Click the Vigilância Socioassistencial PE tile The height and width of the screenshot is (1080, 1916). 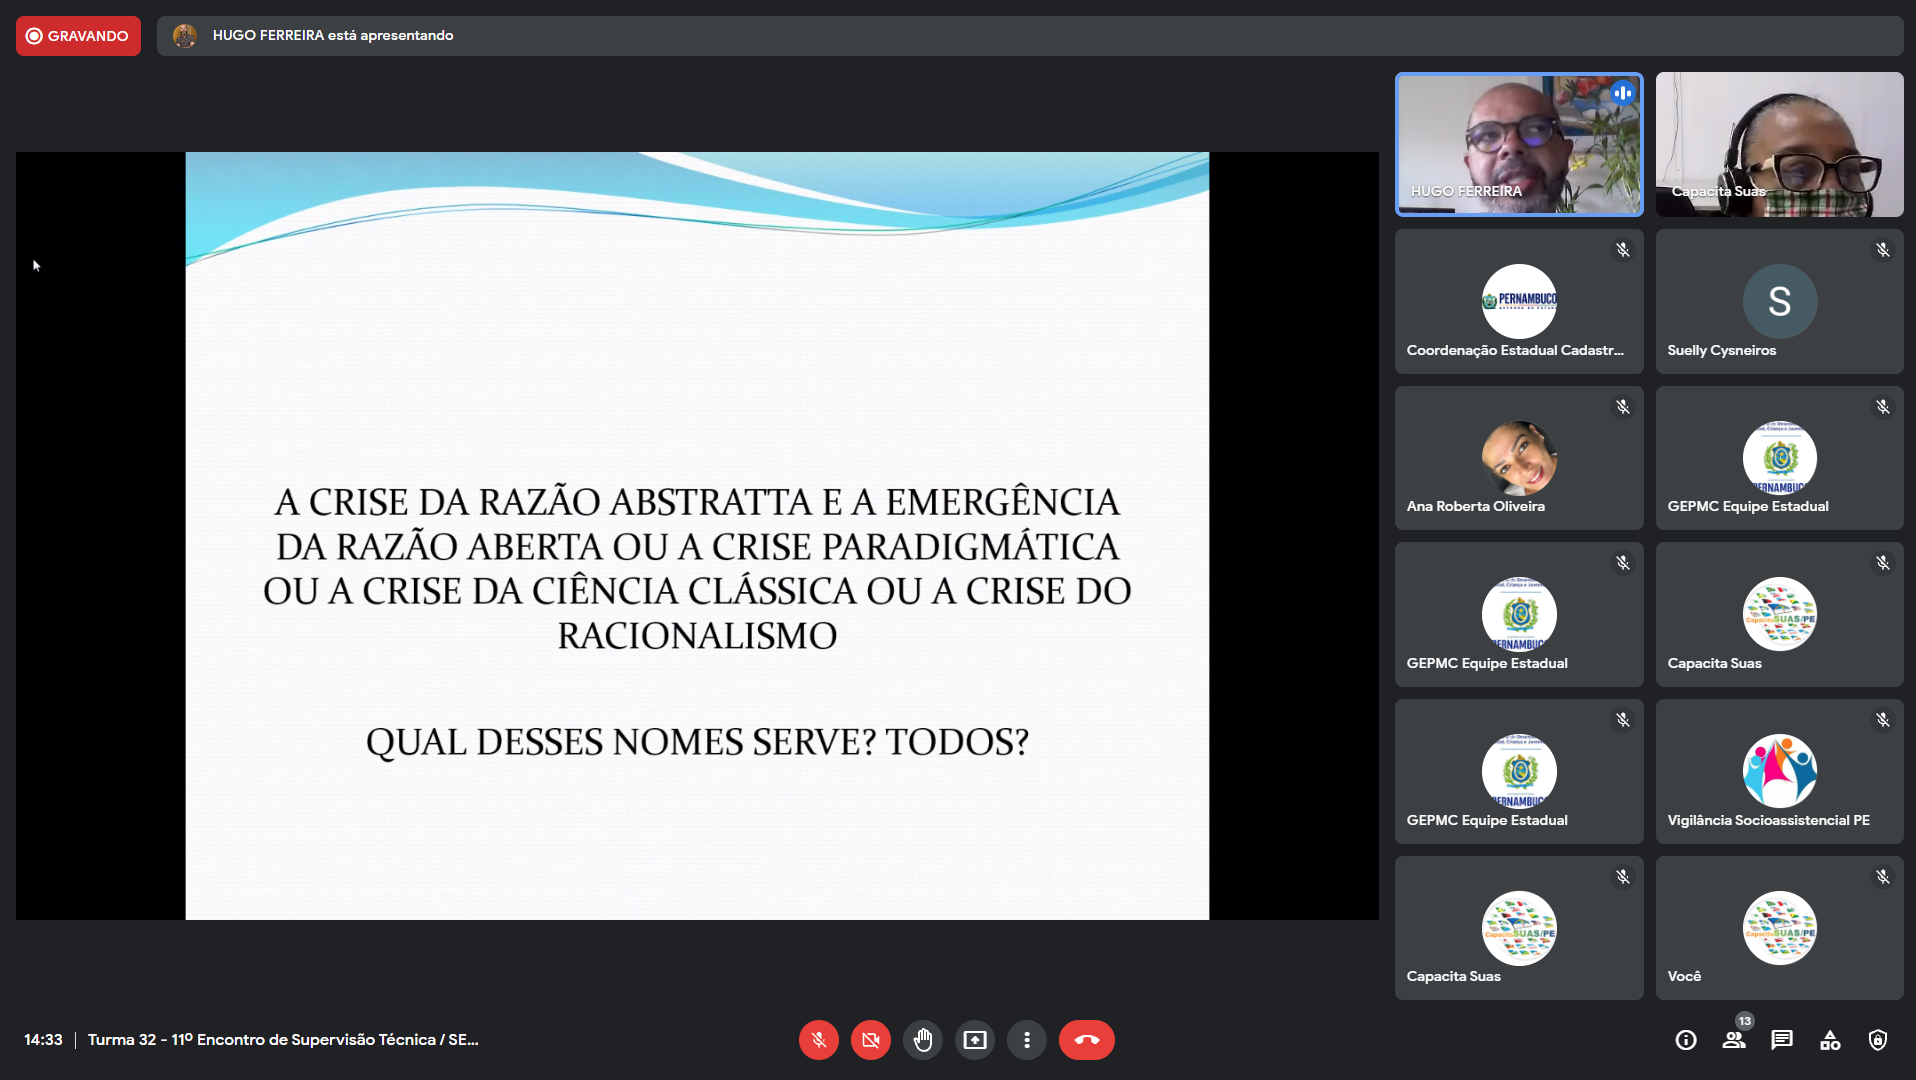tap(1779, 771)
